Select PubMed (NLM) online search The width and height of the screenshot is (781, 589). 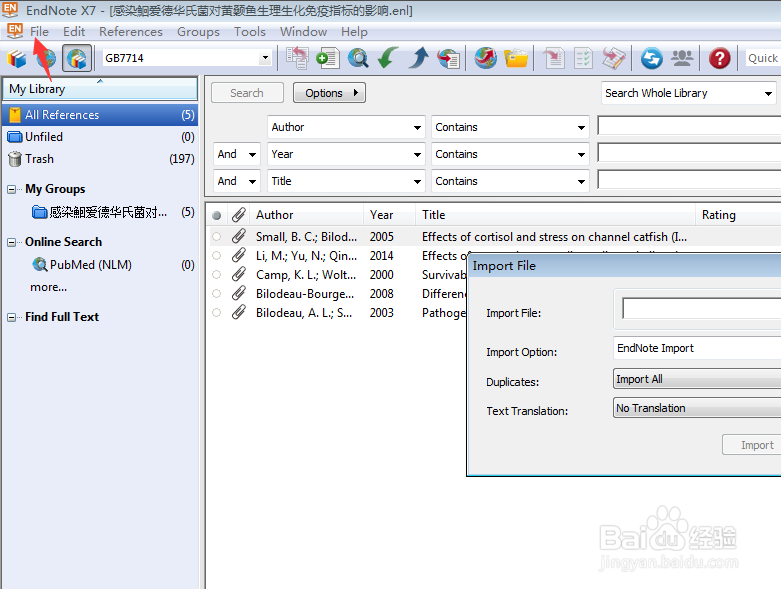pos(90,264)
